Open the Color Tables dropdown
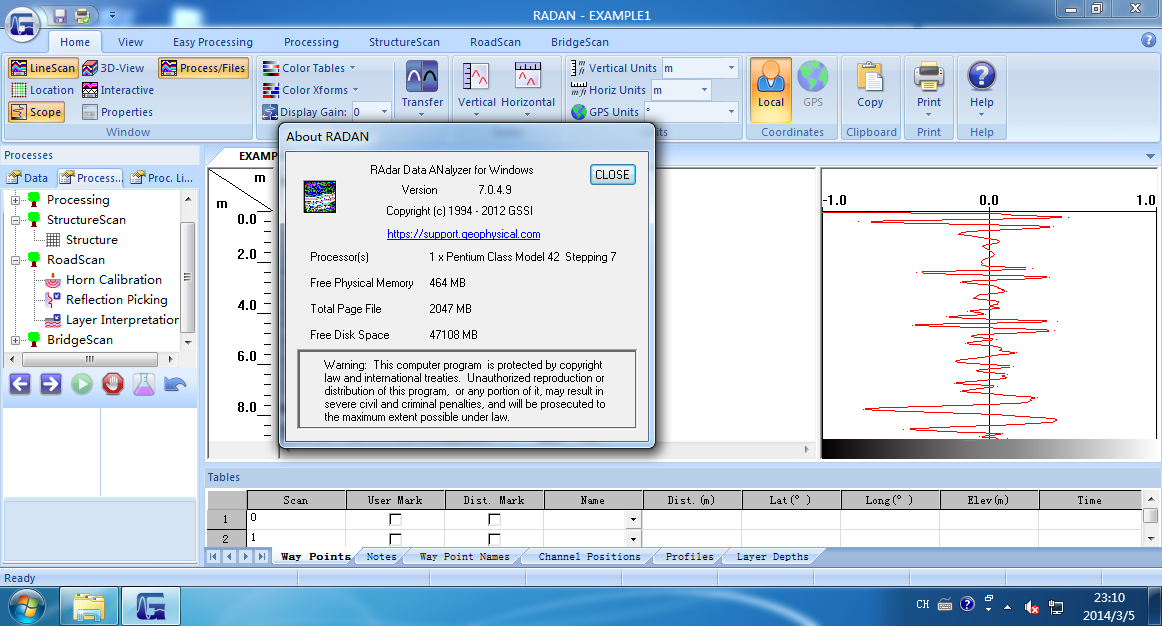Image resolution: width=1162 pixels, height=626 pixels. [x=309, y=68]
